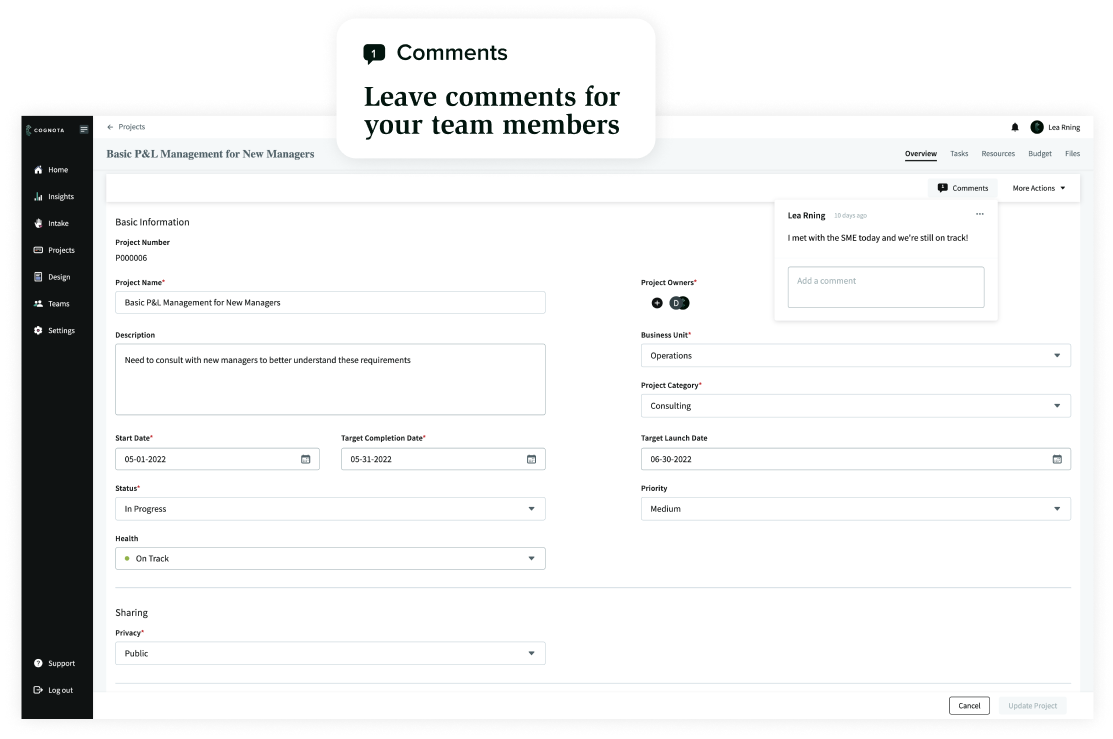Switch to the Budget tab

(1040, 154)
